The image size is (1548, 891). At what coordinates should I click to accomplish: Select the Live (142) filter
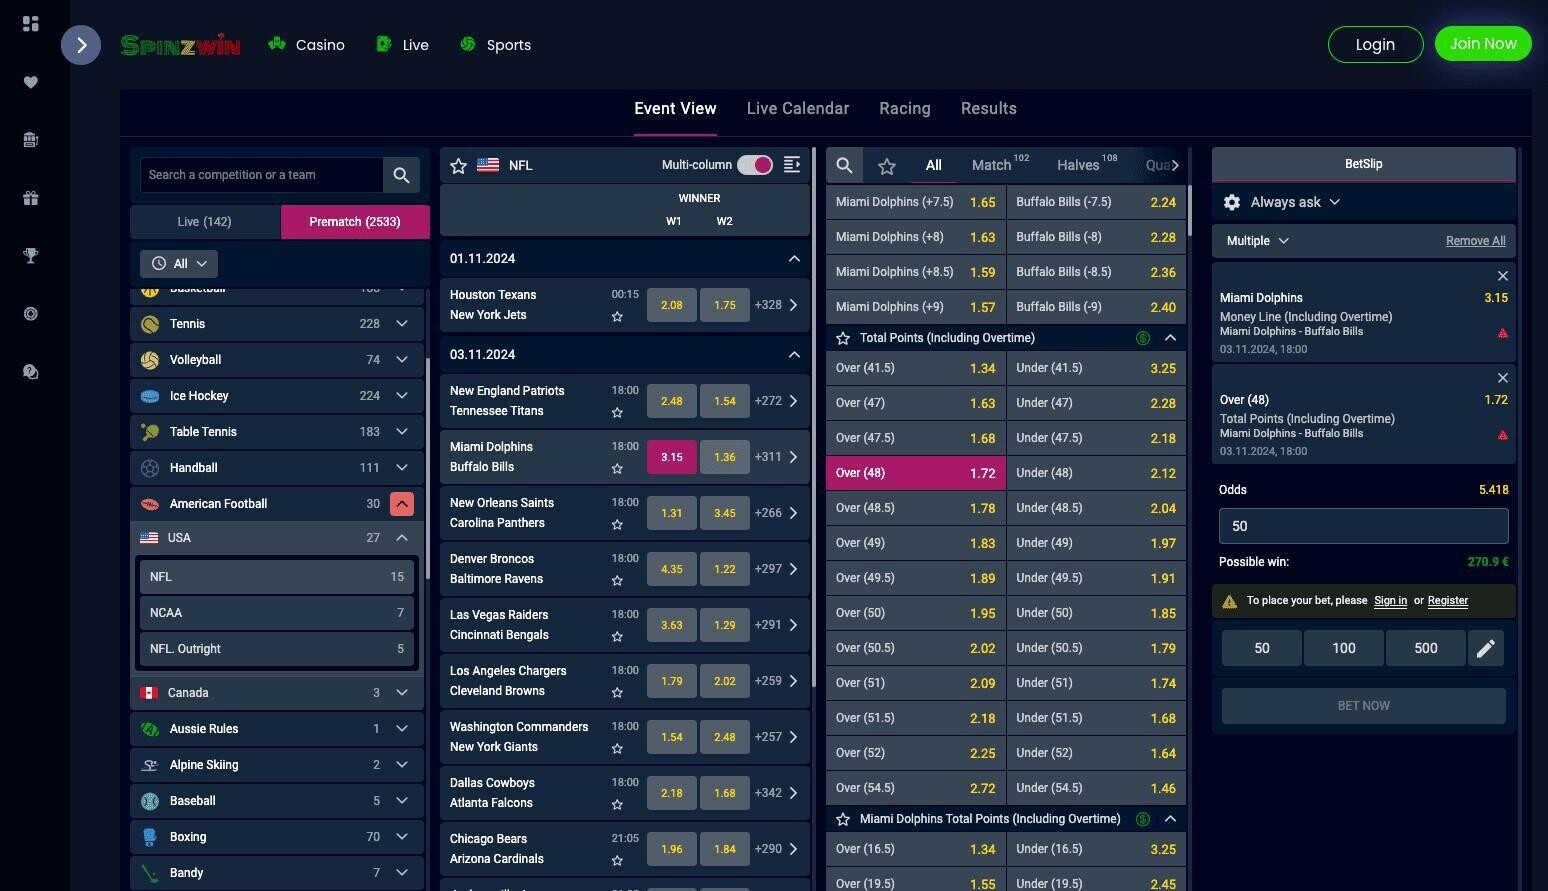pos(205,222)
